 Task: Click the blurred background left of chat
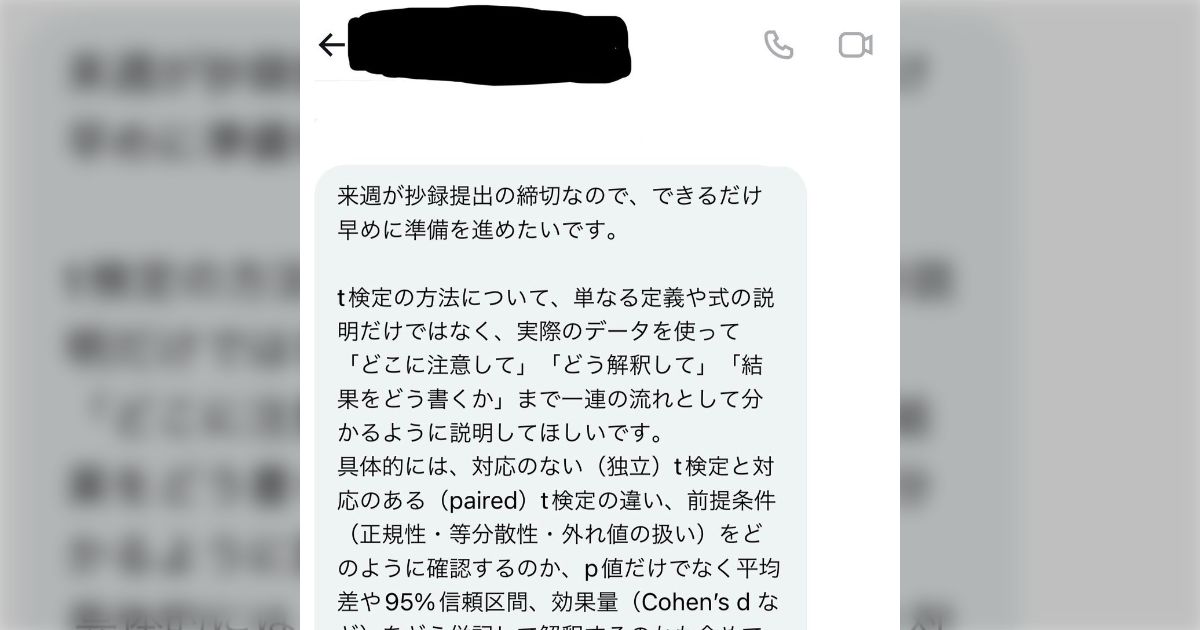click(150, 315)
